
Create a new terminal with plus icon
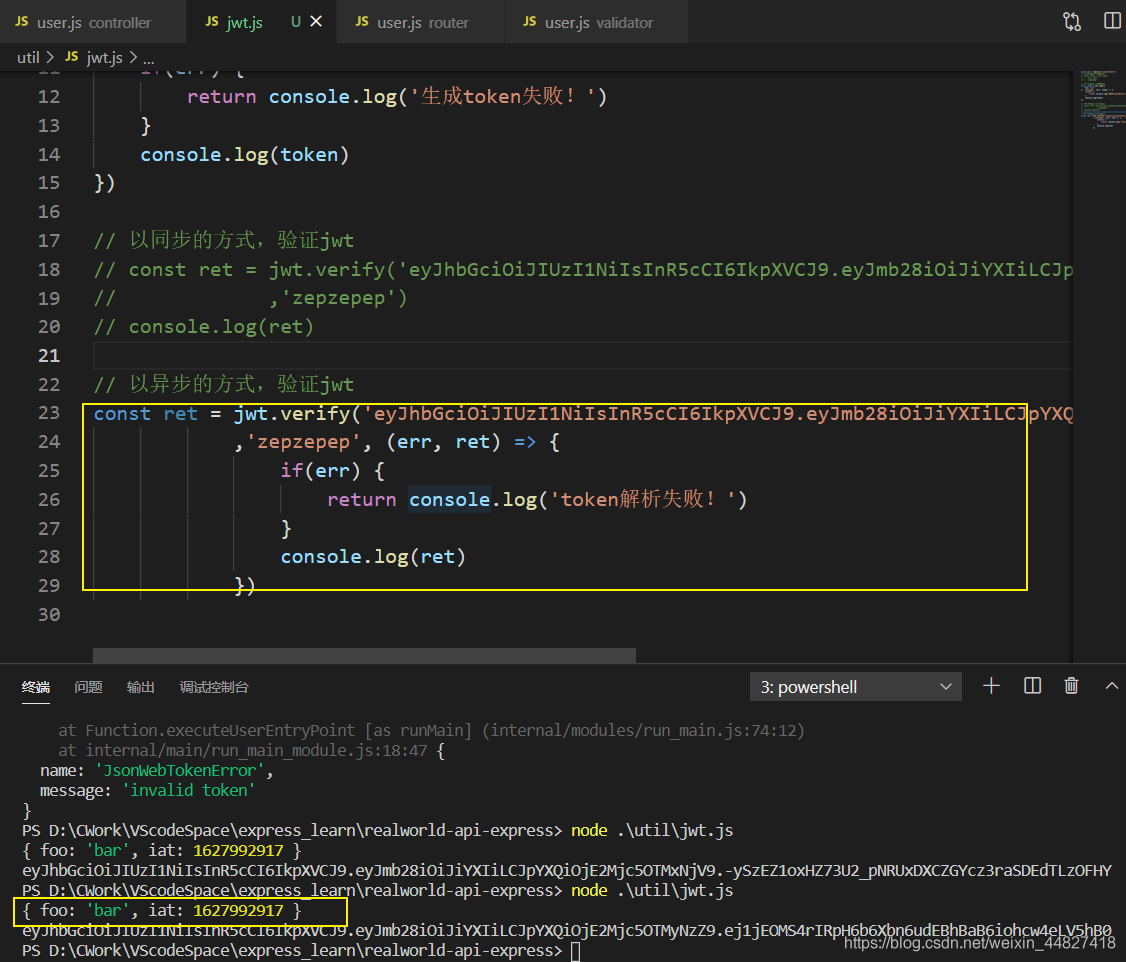(991, 686)
